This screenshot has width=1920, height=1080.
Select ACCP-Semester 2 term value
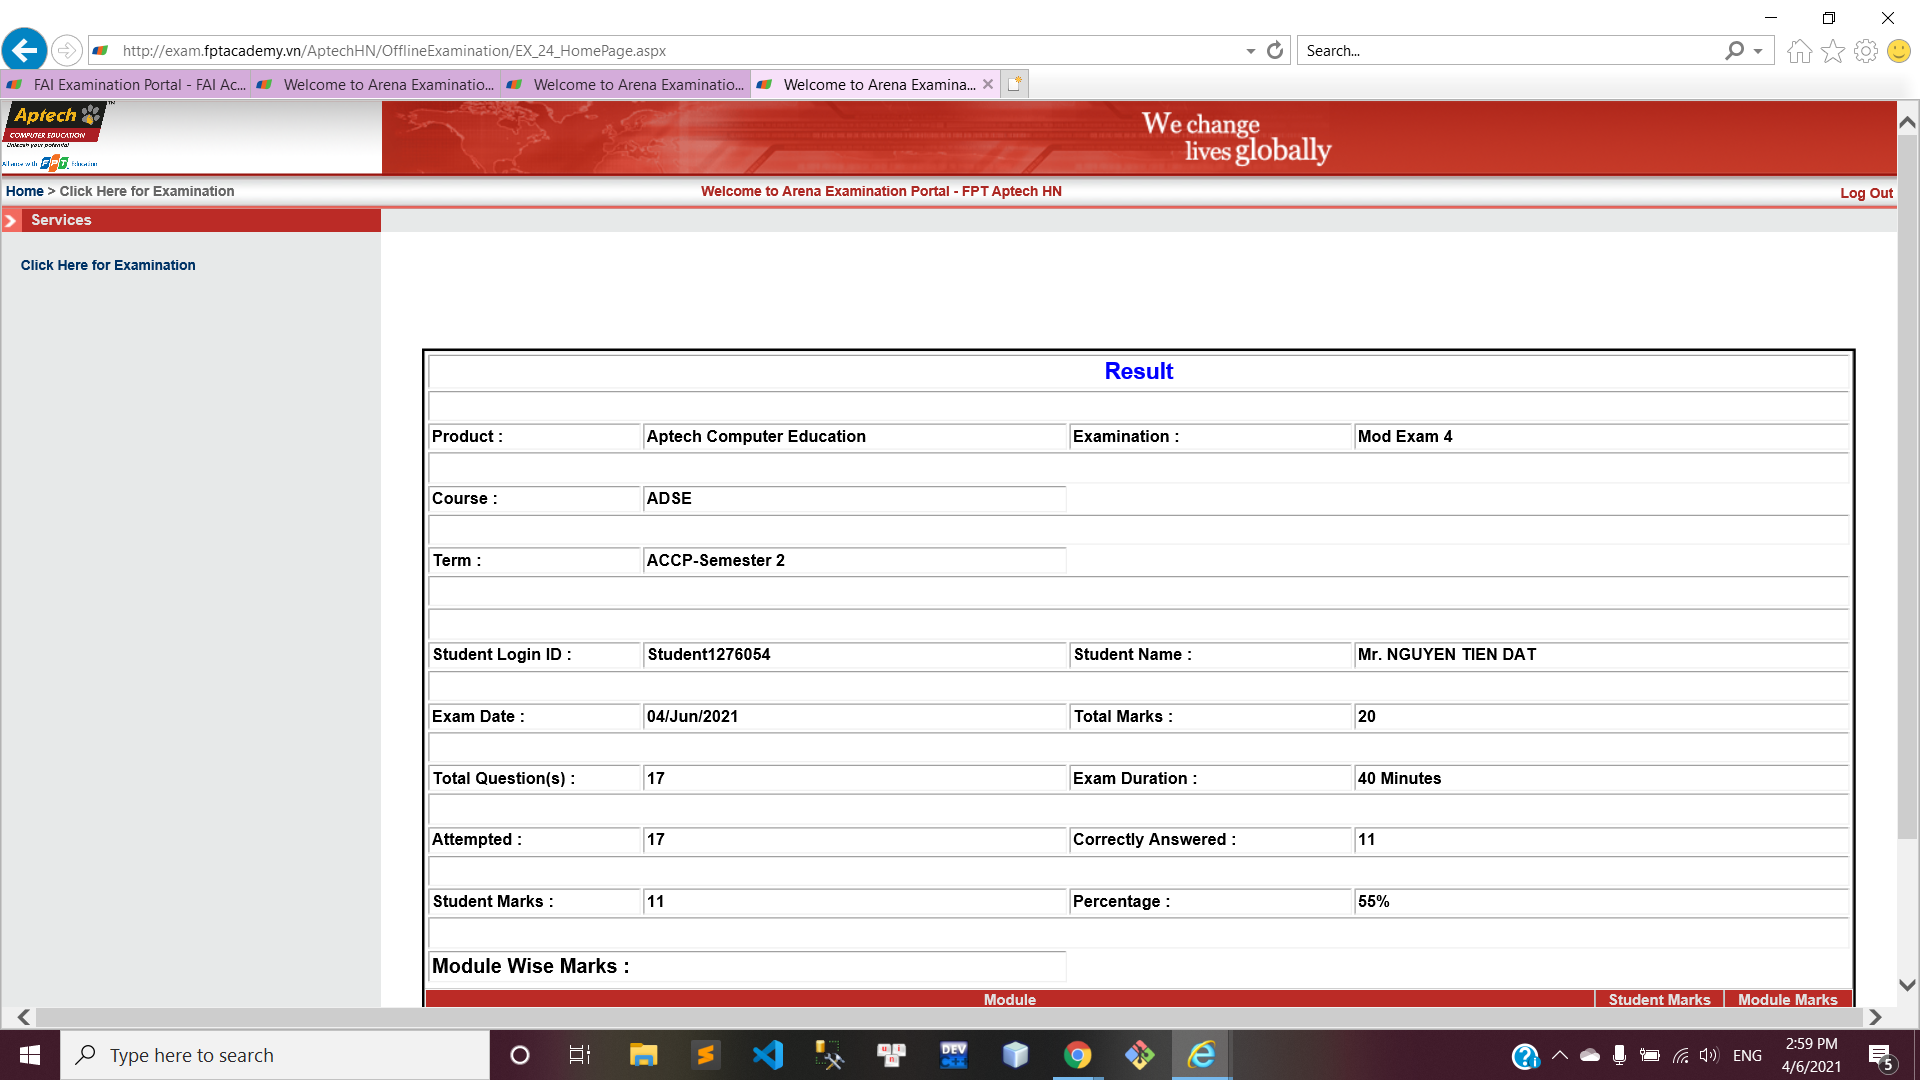[x=715, y=560]
